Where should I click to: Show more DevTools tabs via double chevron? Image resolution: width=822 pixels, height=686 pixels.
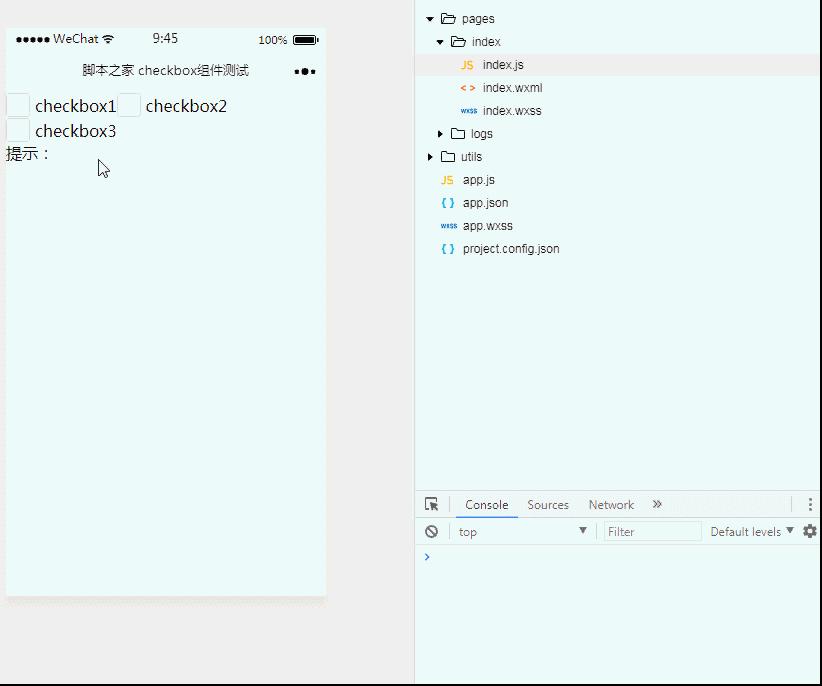click(x=657, y=504)
